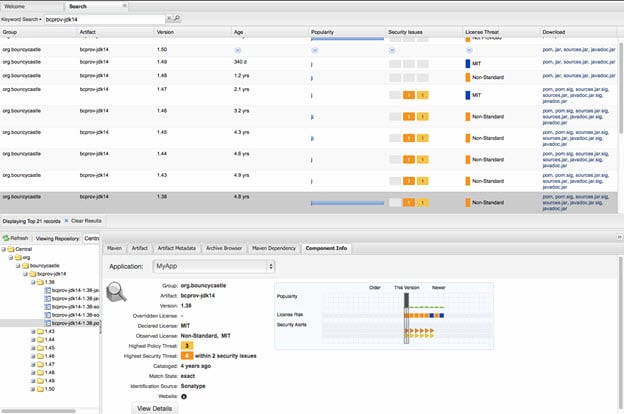
Task: Click the large component magnifier icon
Action: (x=118, y=292)
